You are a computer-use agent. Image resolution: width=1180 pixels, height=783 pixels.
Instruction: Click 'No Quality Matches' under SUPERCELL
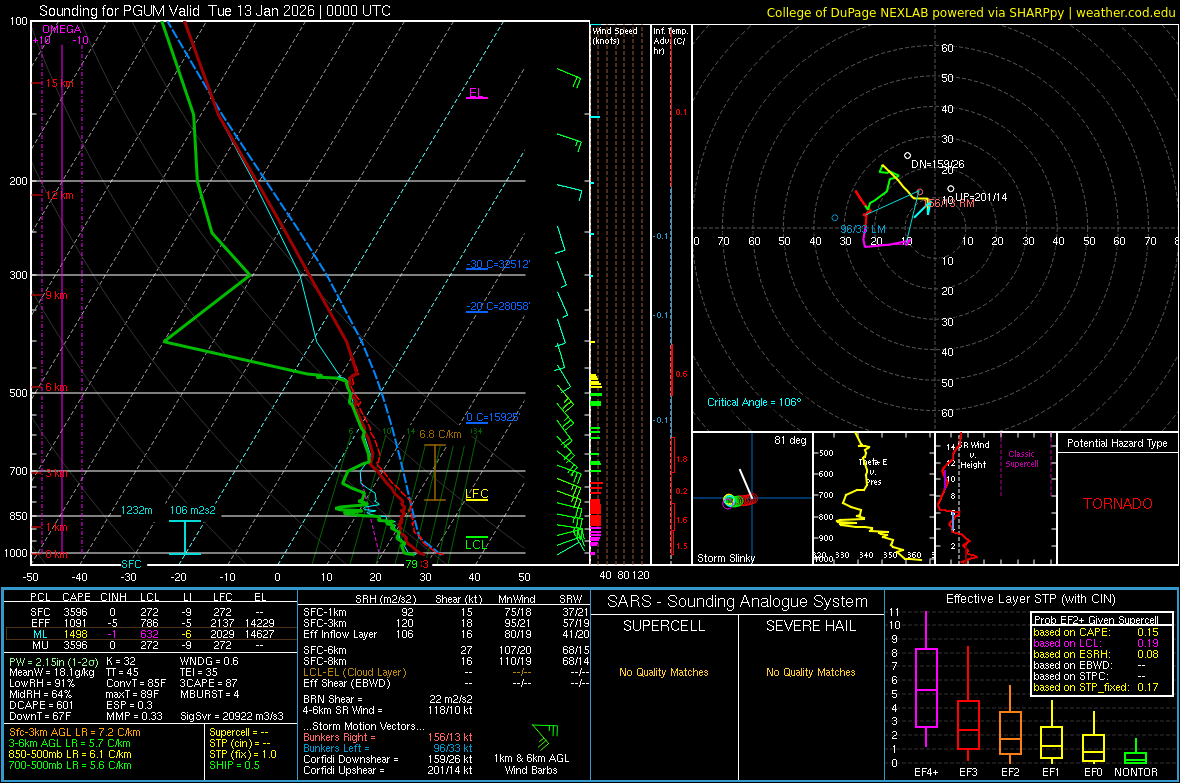pos(664,672)
